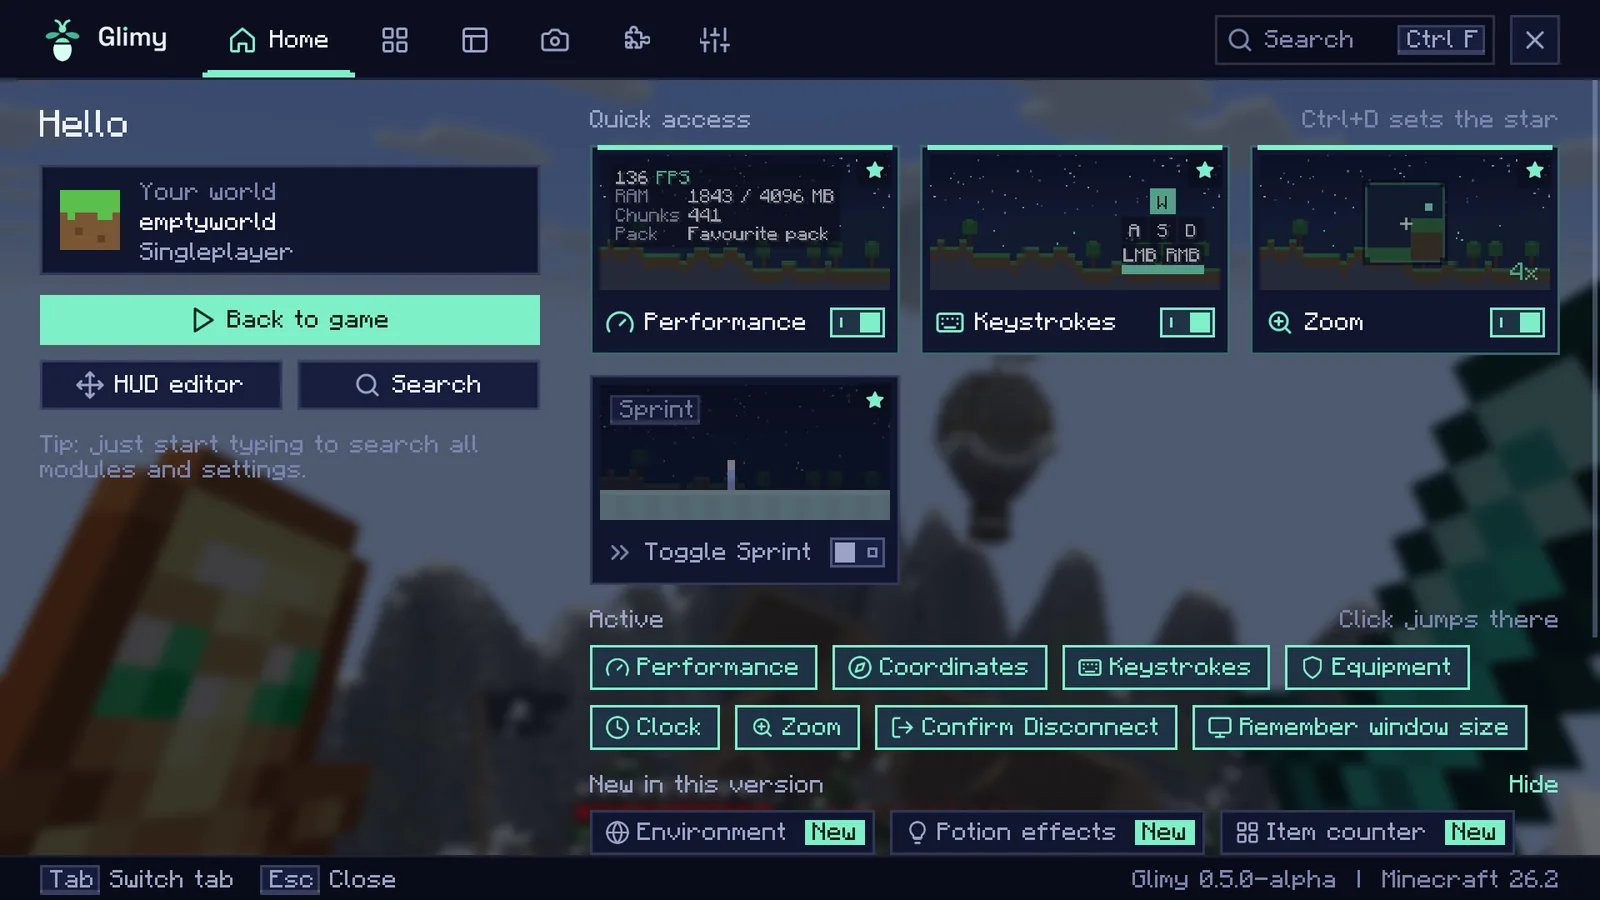Image resolution: width=1600 pixels, height=900 pixels.
Task: Focus the top Search field
Action: (x=1355, y=40)
